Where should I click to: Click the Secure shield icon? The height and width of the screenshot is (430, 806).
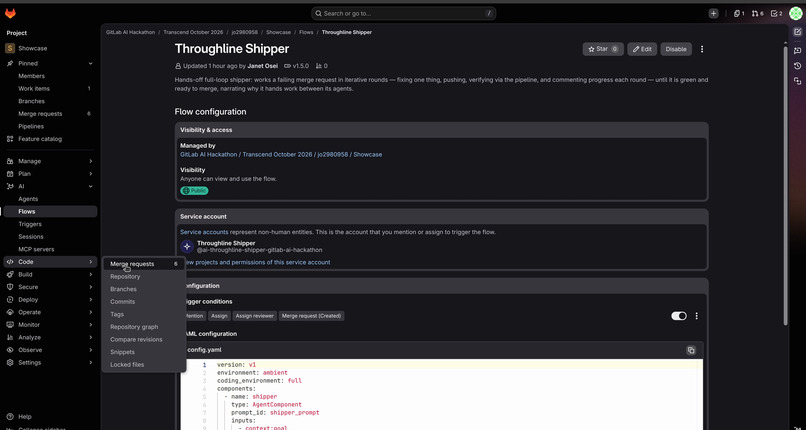click(9, 287)
